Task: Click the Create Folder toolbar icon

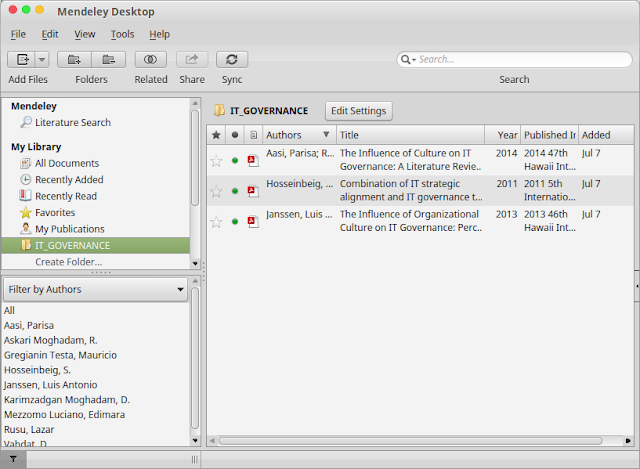Action: click(x=74, y=60)
